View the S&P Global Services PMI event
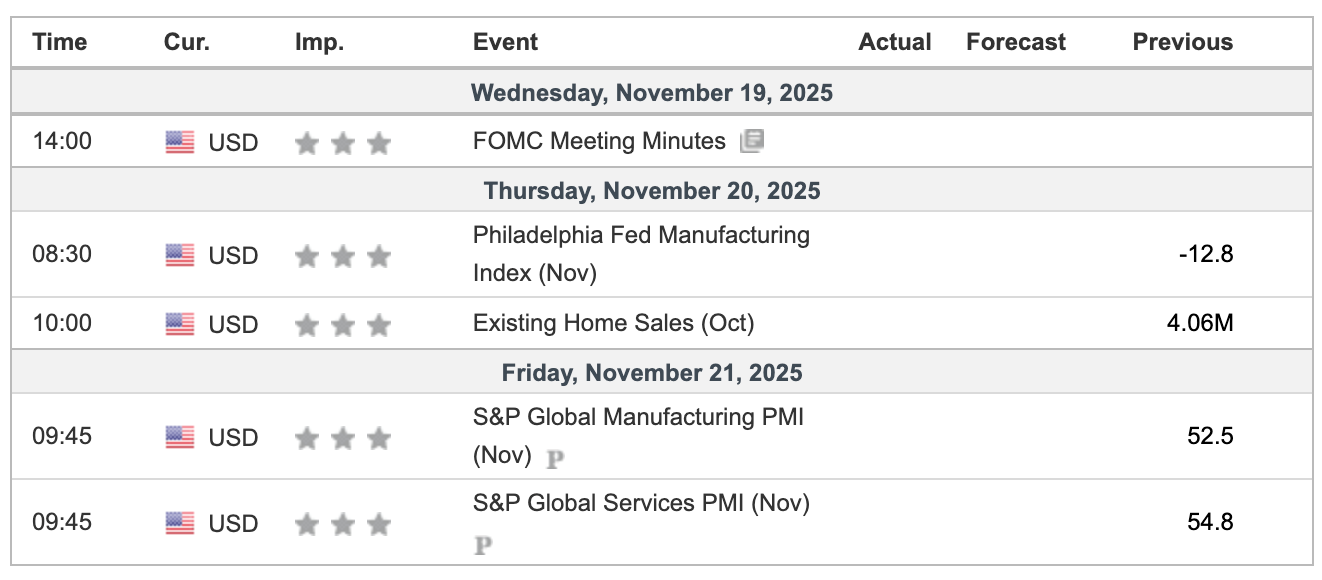The width and height of the screenshot is (1322, 580). coord(641,503)
